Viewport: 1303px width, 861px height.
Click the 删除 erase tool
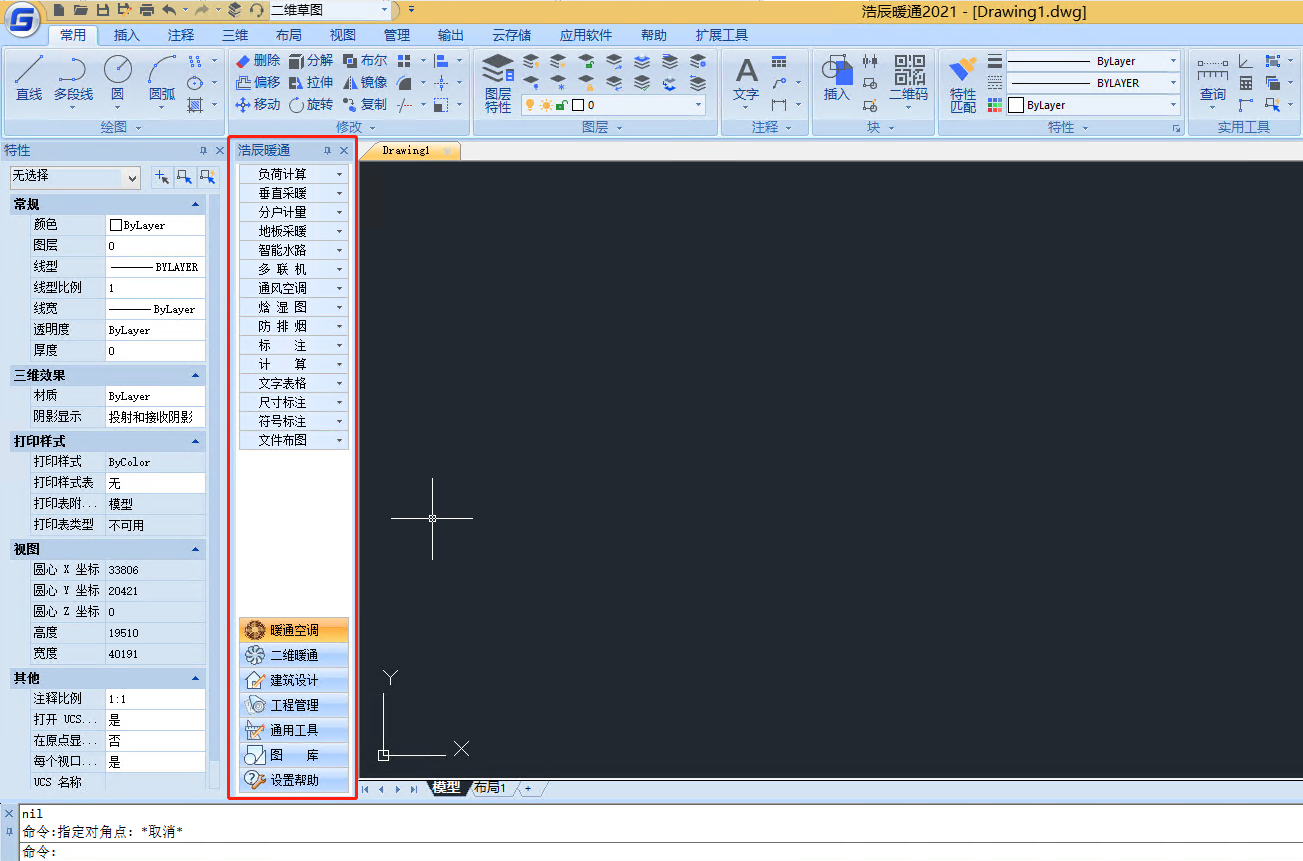click(257, 60)
